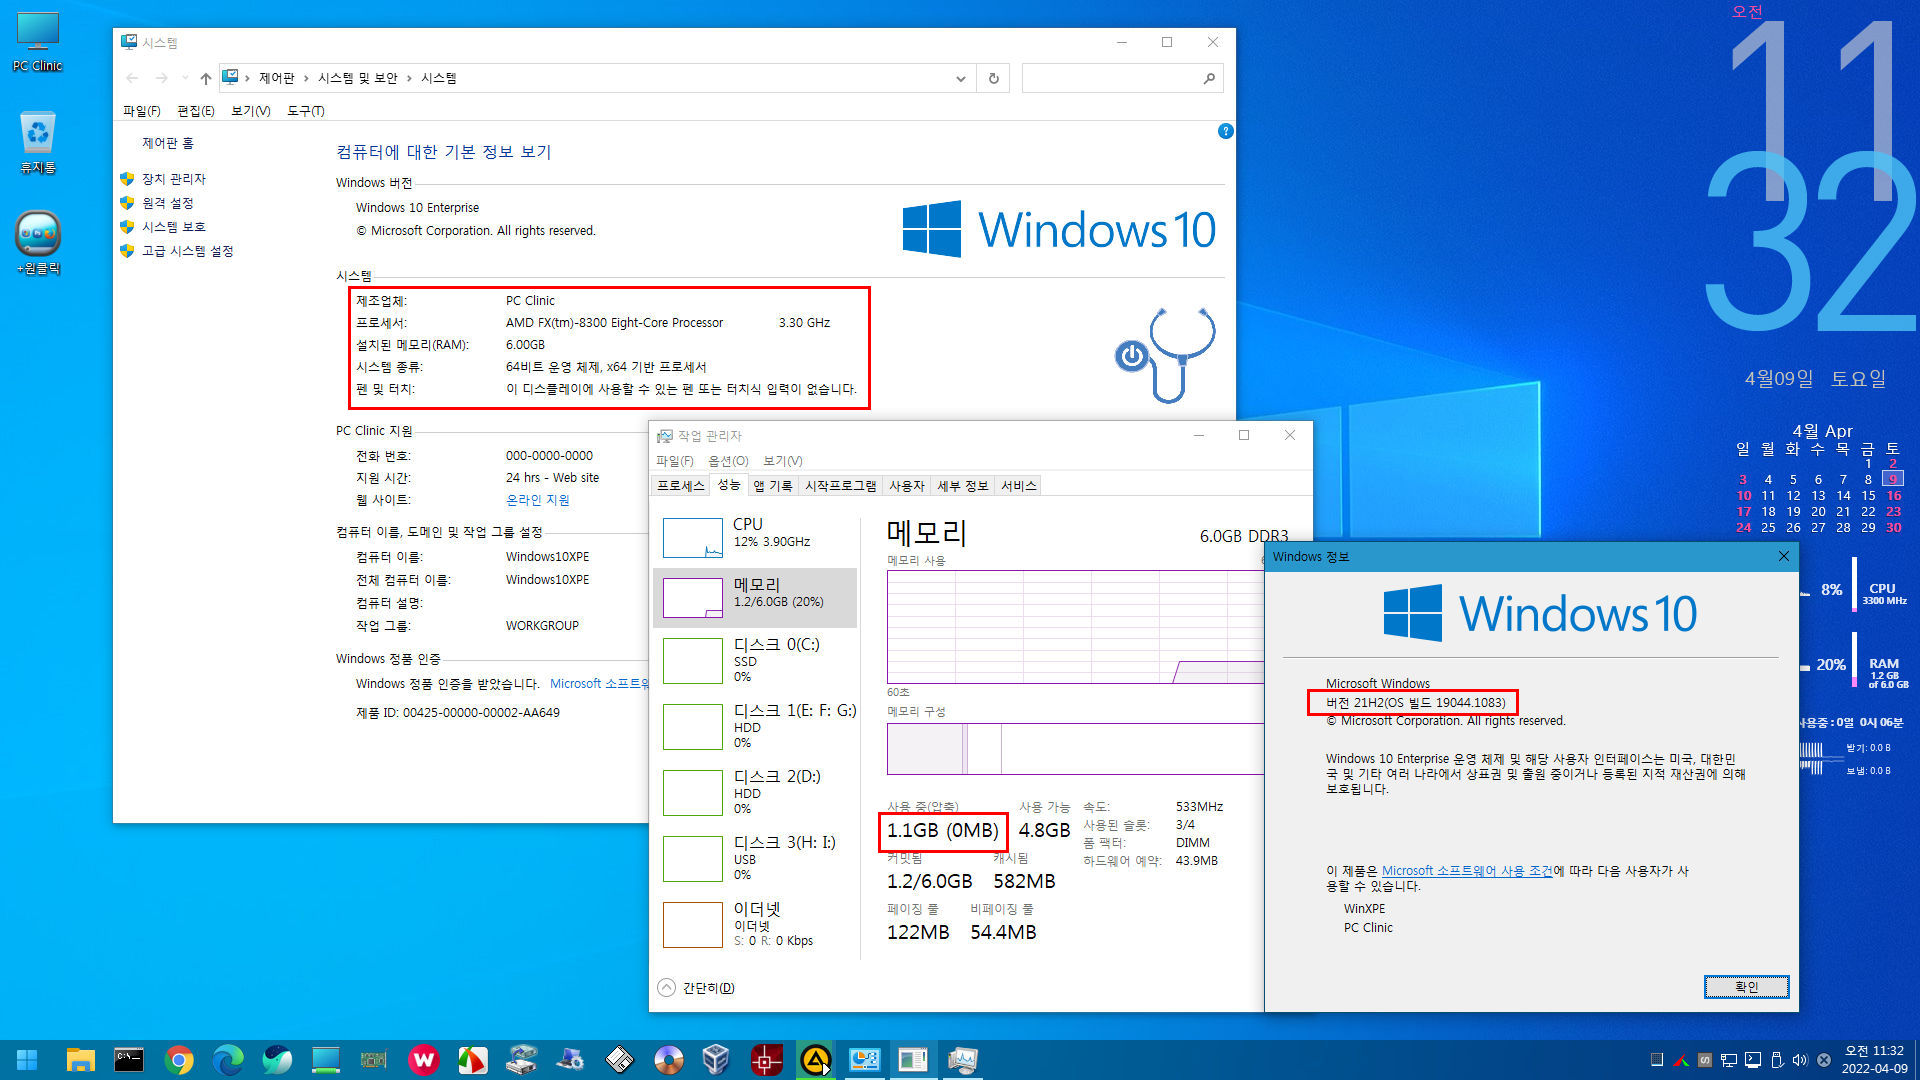
Task: Click the online support (온라인 지원) link
Action: click(537, 500)
